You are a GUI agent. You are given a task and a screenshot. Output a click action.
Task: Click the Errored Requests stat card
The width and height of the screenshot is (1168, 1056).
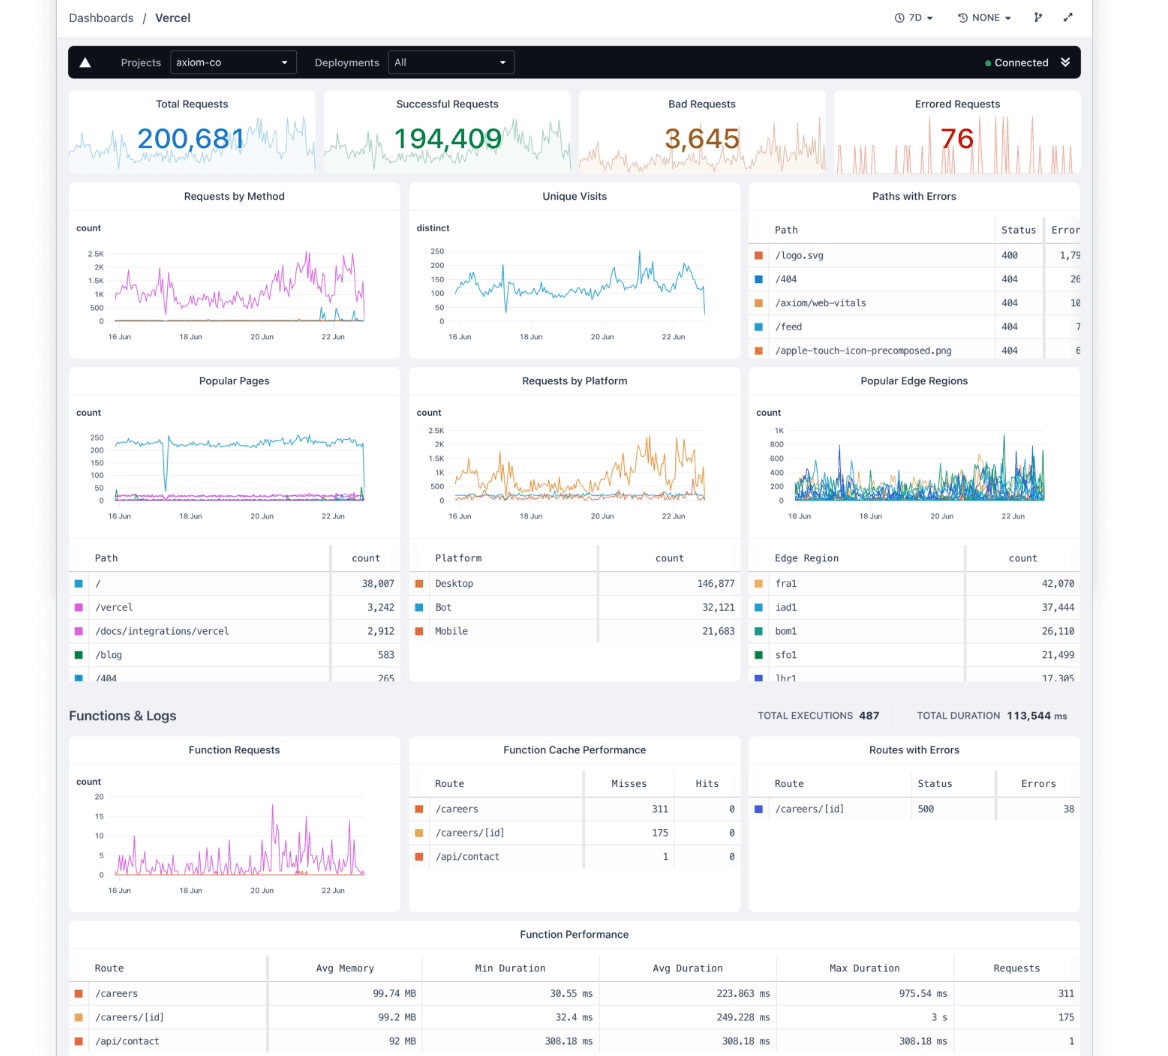[x=957, y=132]
